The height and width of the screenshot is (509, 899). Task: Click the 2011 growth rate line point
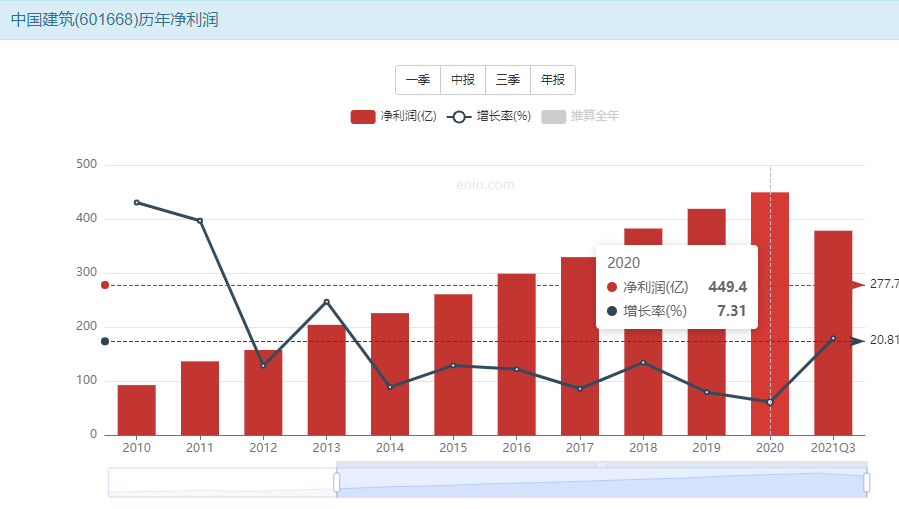click(200, 221)
